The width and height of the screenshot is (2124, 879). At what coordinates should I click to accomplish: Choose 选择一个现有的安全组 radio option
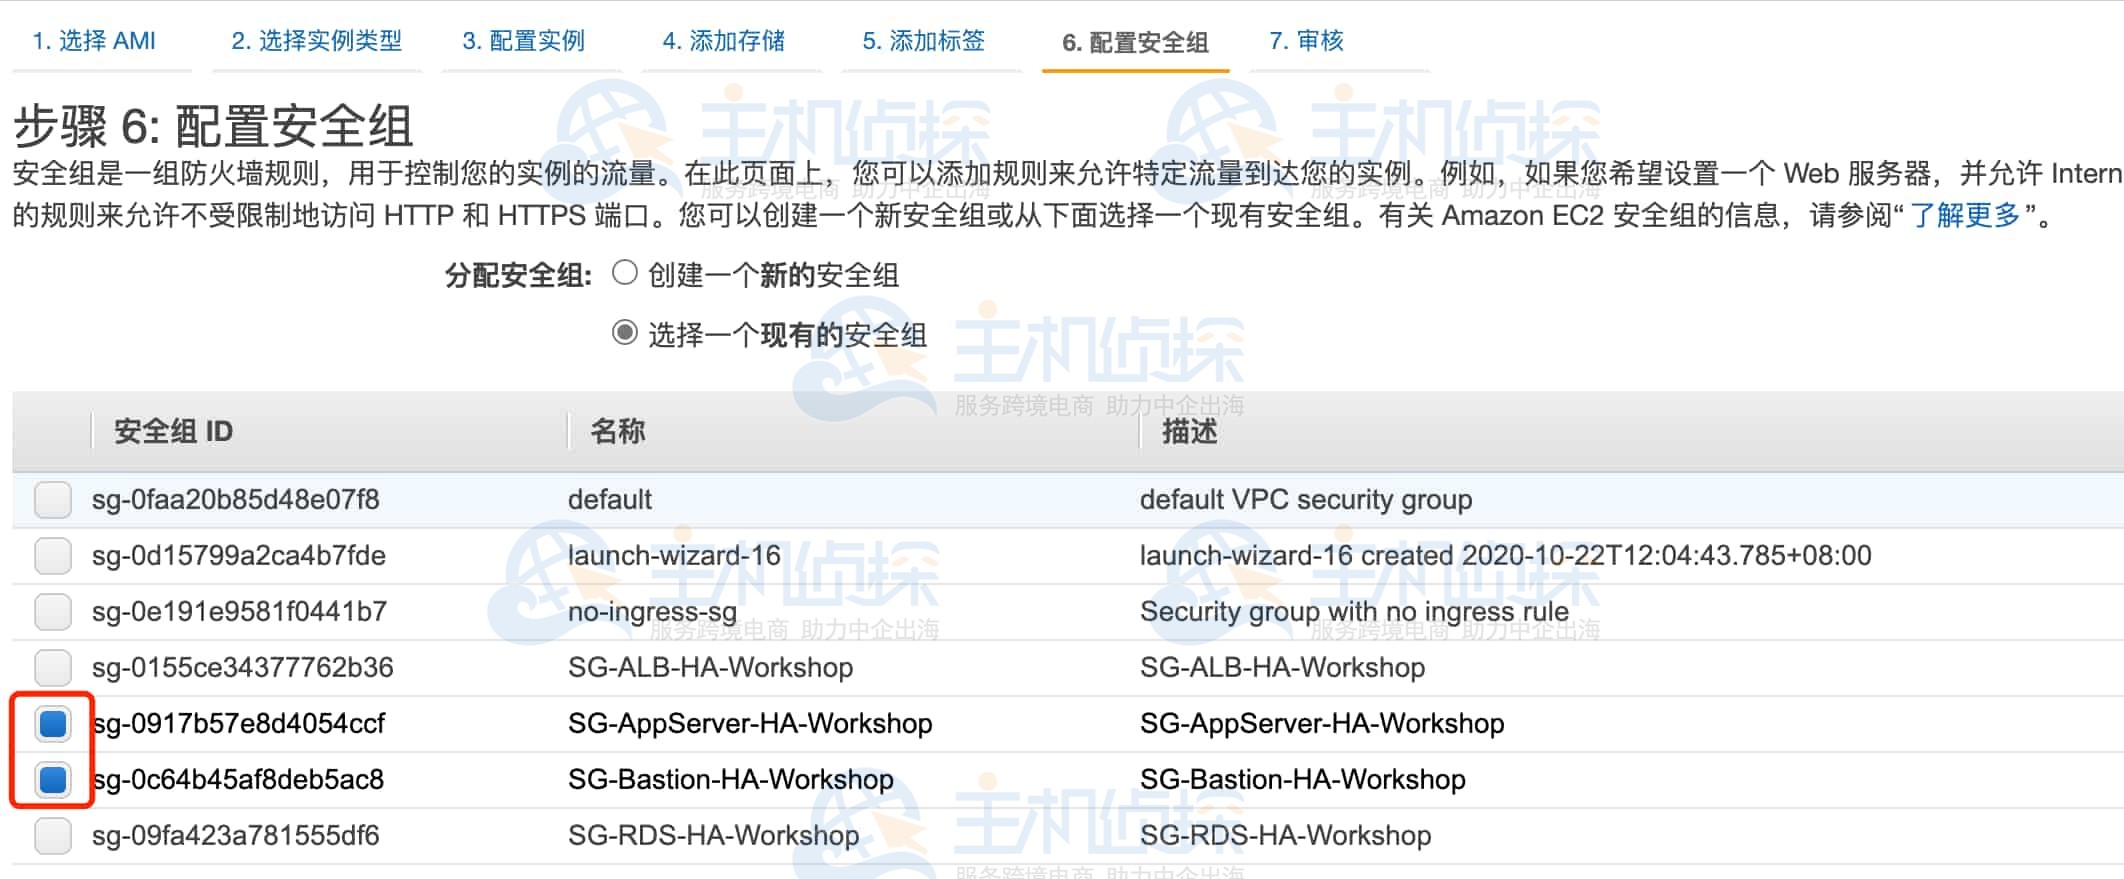click(x=625, y=333)
